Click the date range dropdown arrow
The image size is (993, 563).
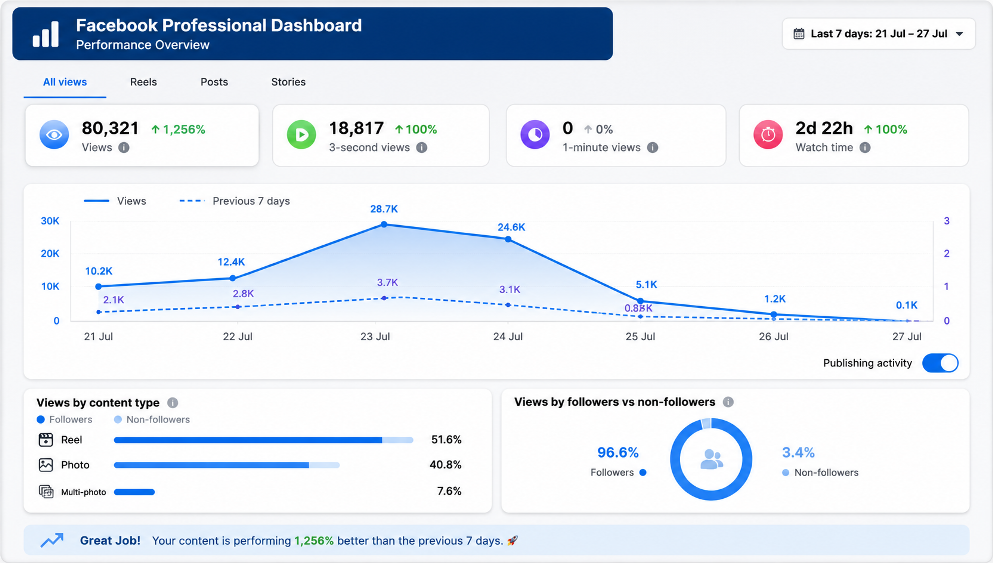pos(959,34)
